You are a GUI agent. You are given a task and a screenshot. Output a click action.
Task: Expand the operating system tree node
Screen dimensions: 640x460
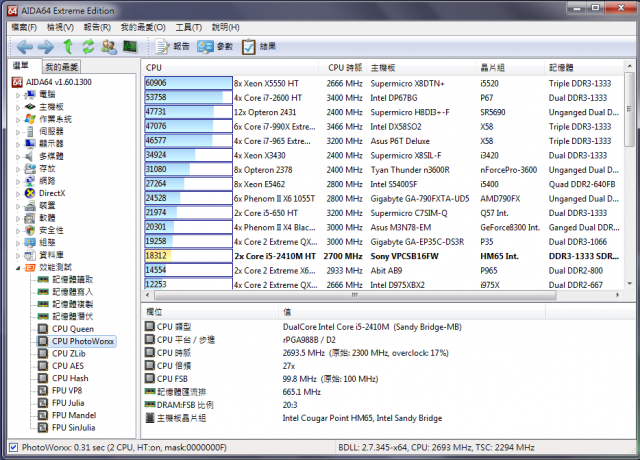click(x=18, y=120)
